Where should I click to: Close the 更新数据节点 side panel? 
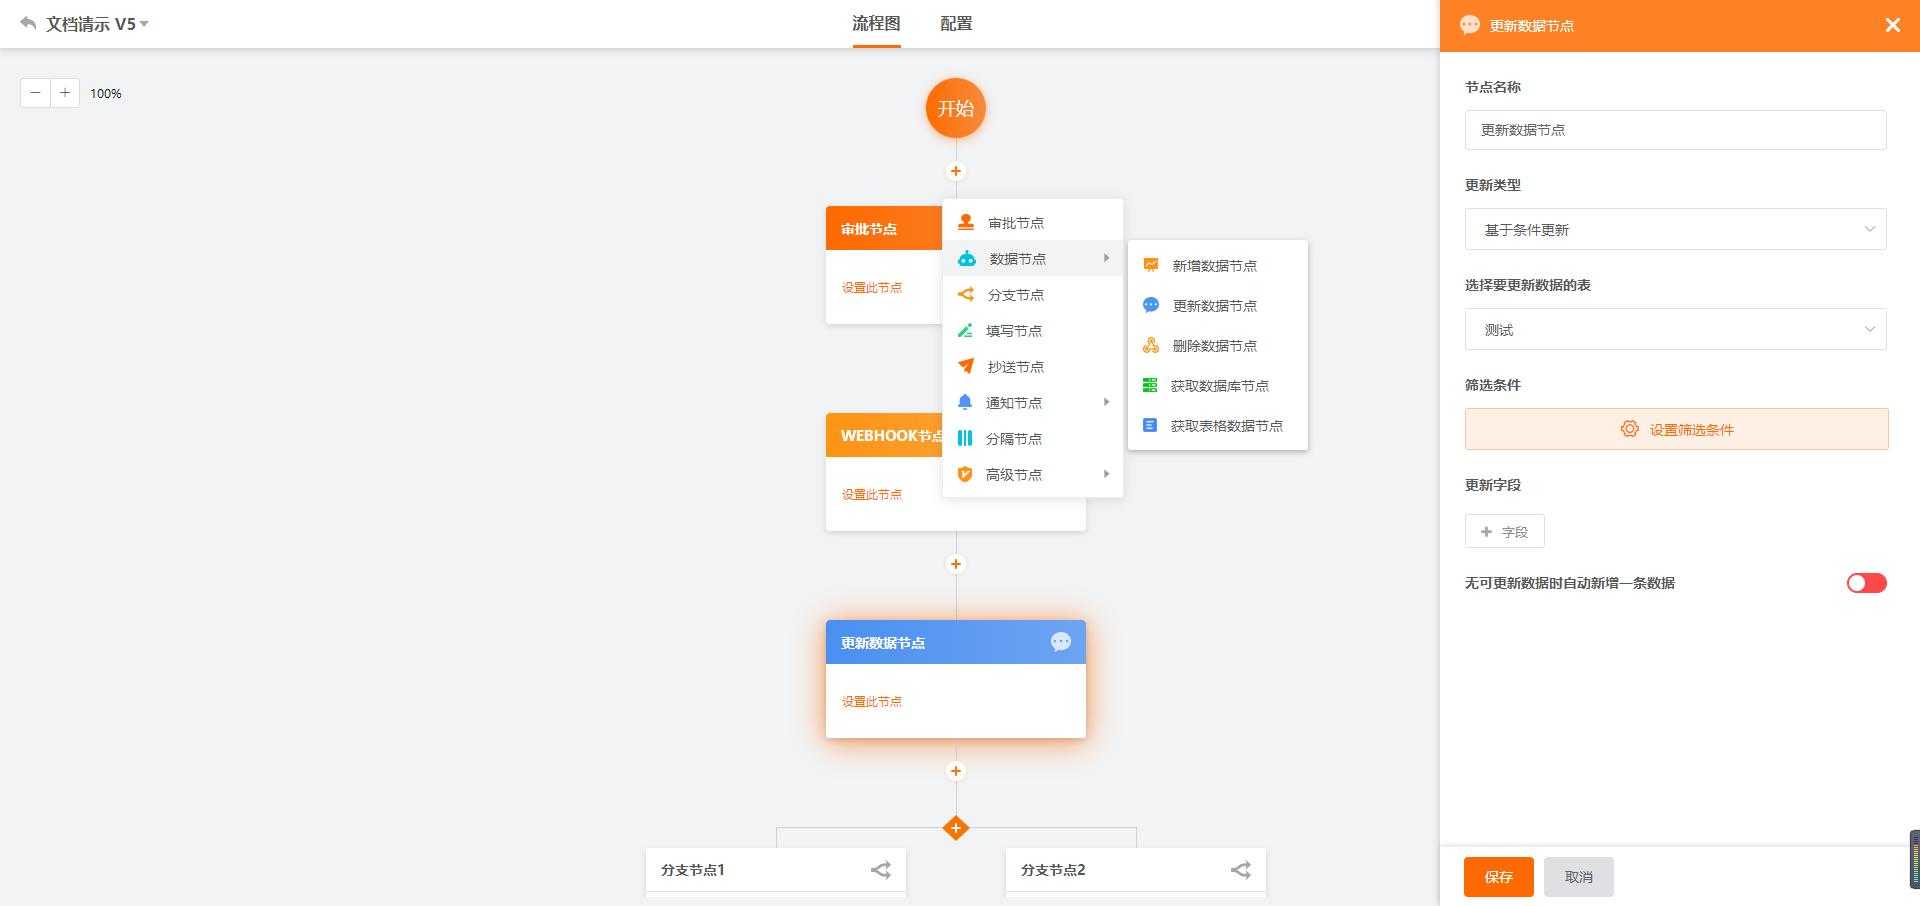[x=1892, y=25]
